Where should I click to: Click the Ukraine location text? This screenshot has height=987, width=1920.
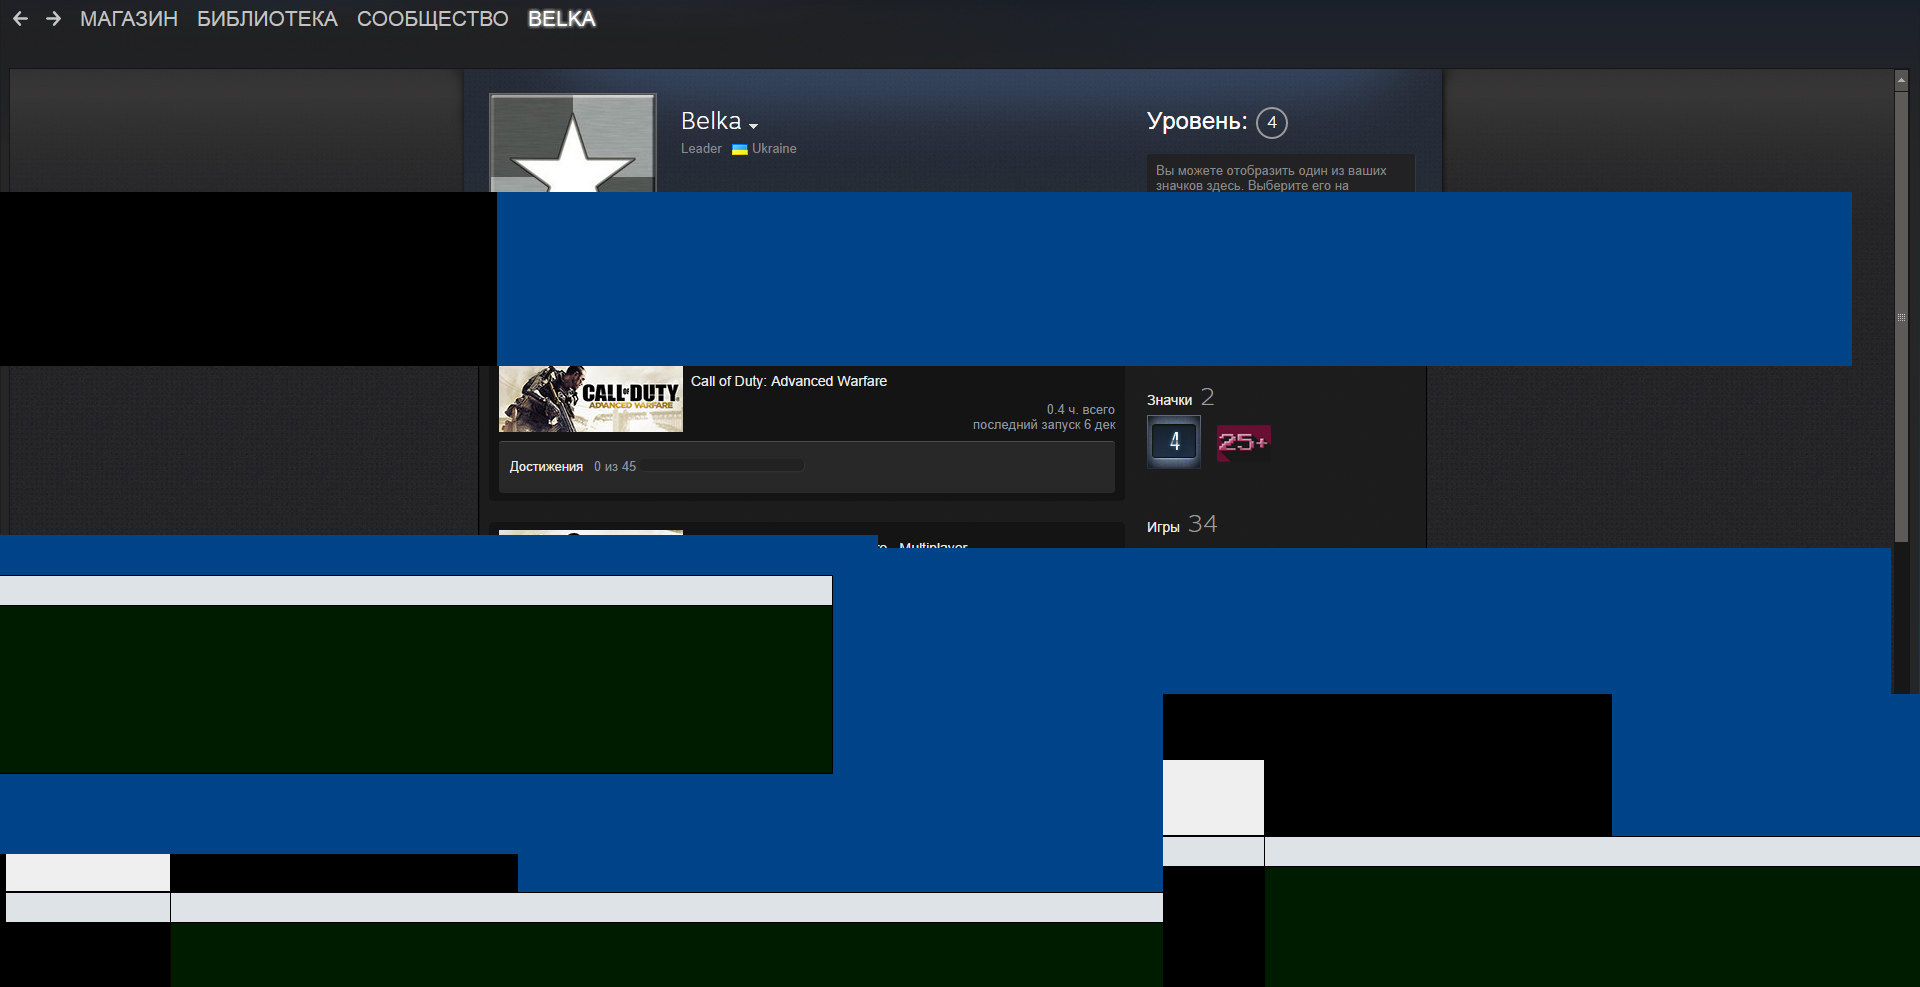point(774,148)
